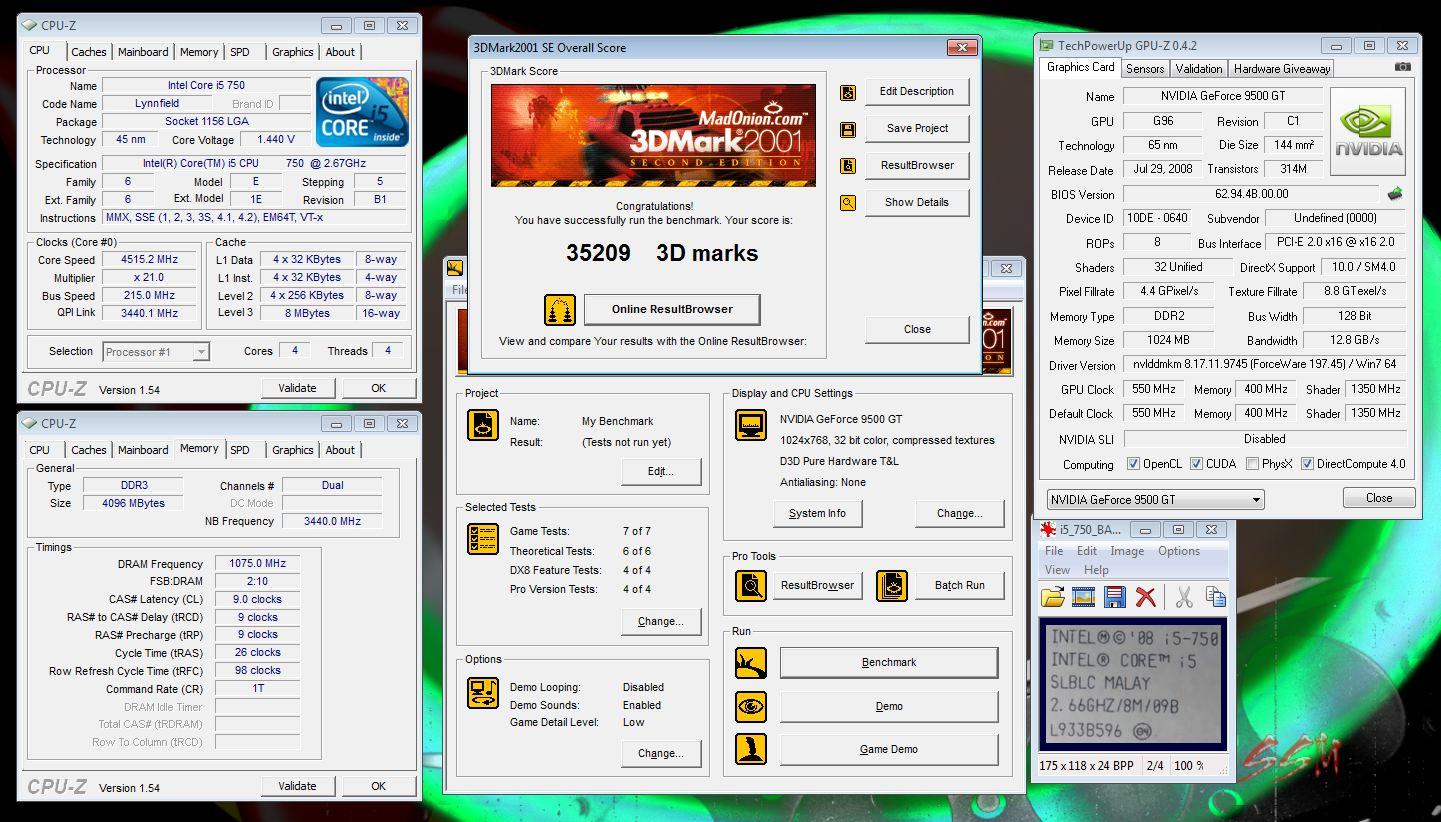
Task: Click the GPU-Z BIOS Version field
Action: pos(1251,194)
